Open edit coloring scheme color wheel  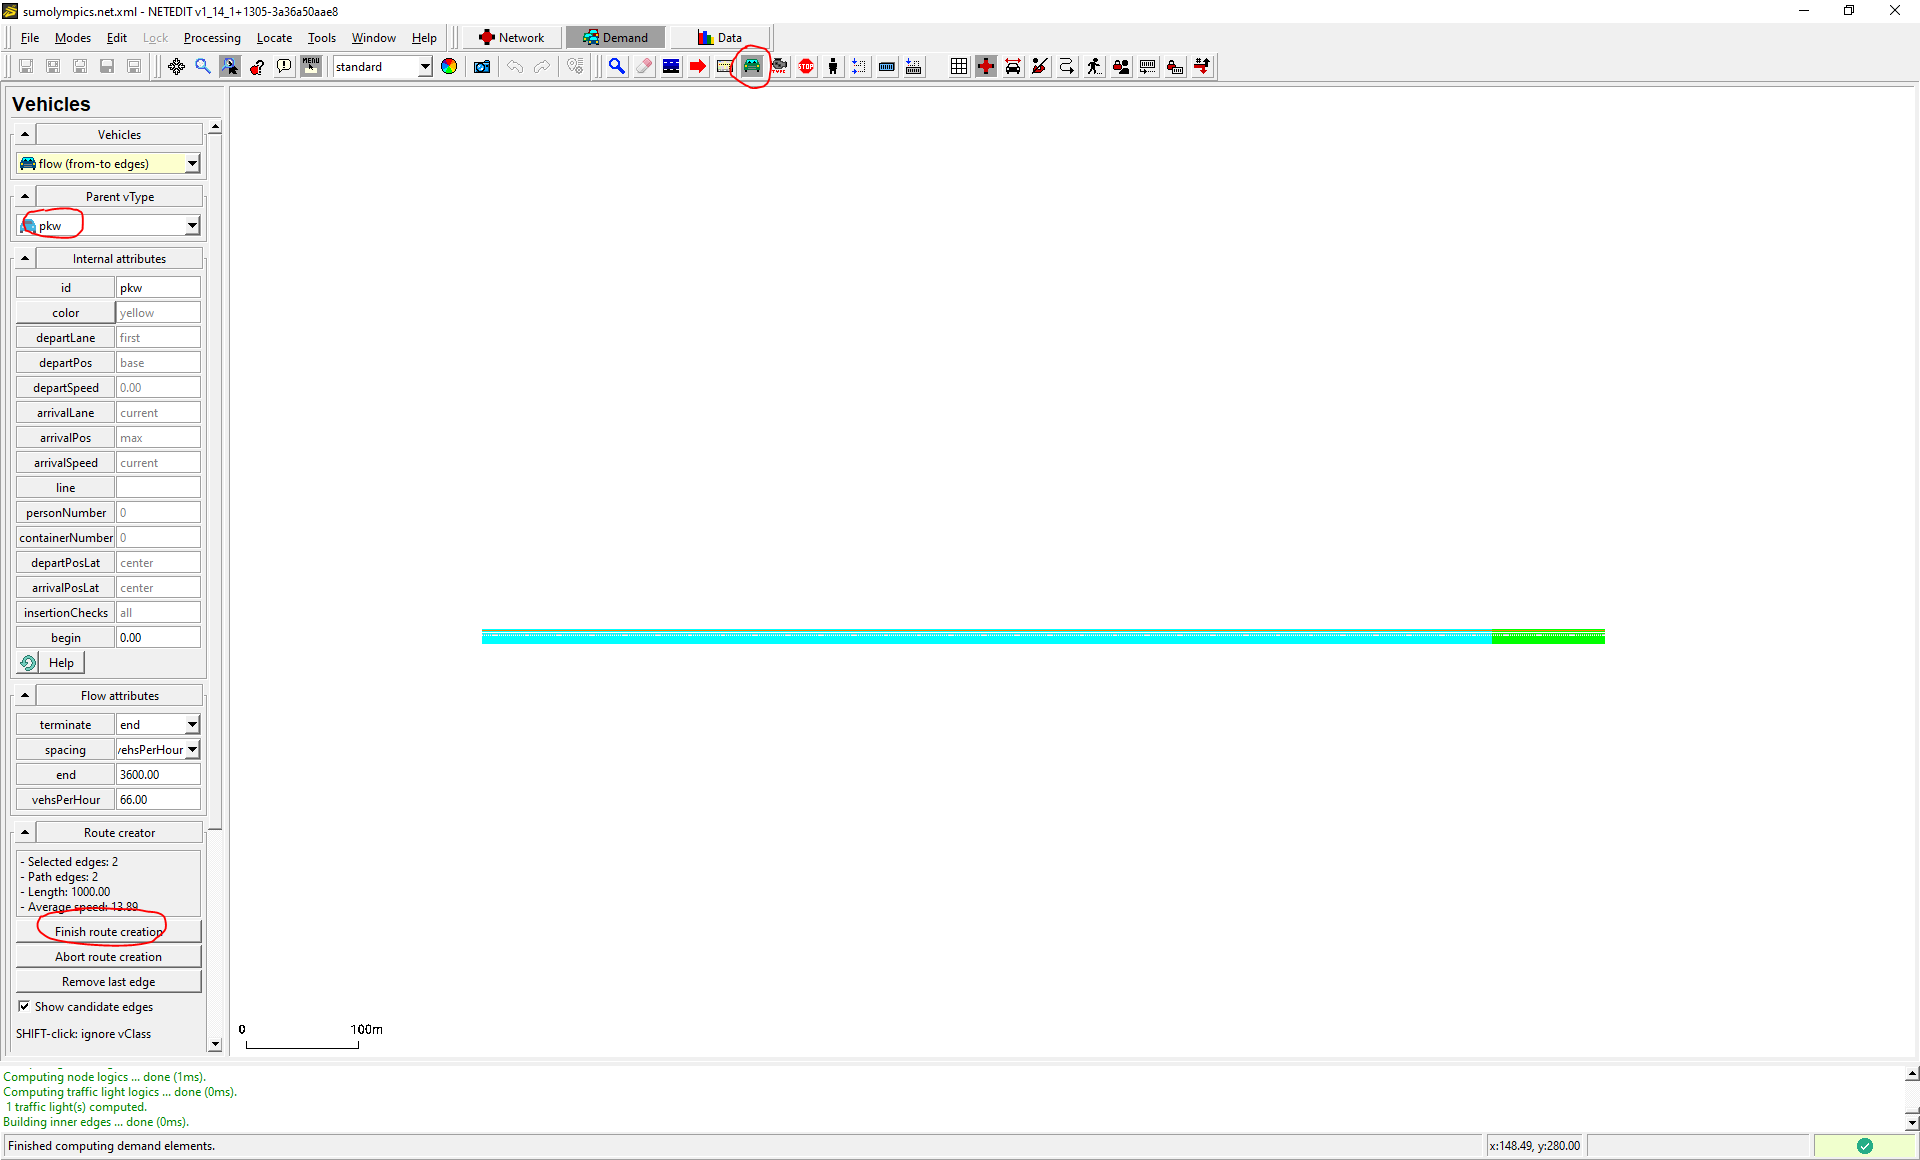[449, 67]
